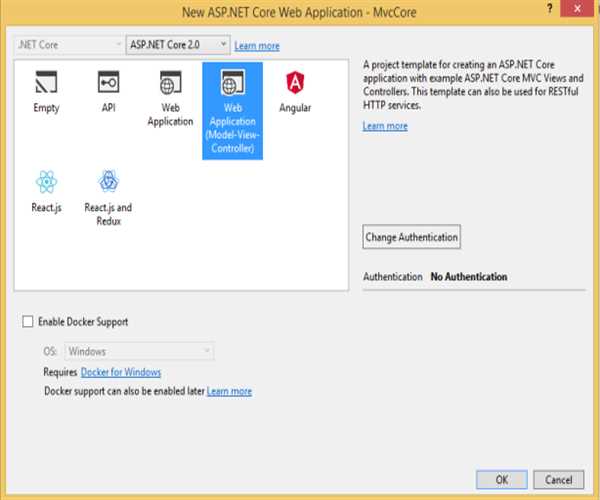Open Learn more link under template description
Viewport: 600px width, 500px height.
385,126
